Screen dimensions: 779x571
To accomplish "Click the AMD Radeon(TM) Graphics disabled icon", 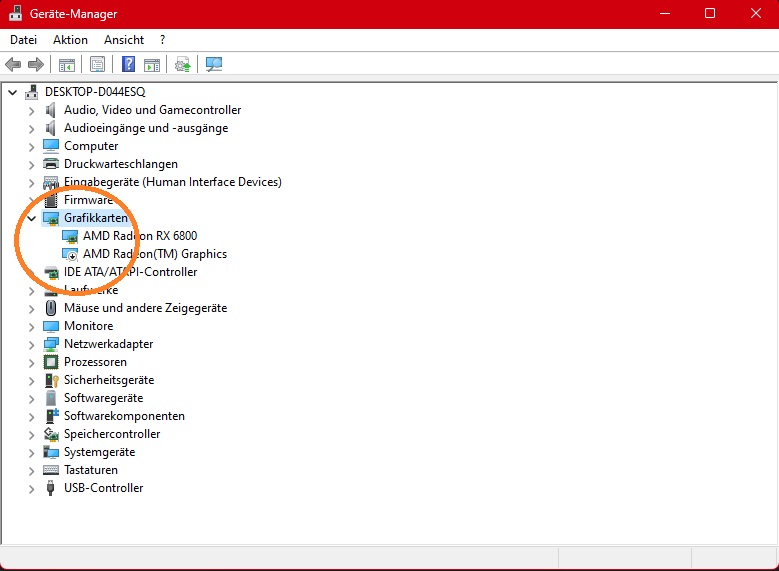I will 70,254.
